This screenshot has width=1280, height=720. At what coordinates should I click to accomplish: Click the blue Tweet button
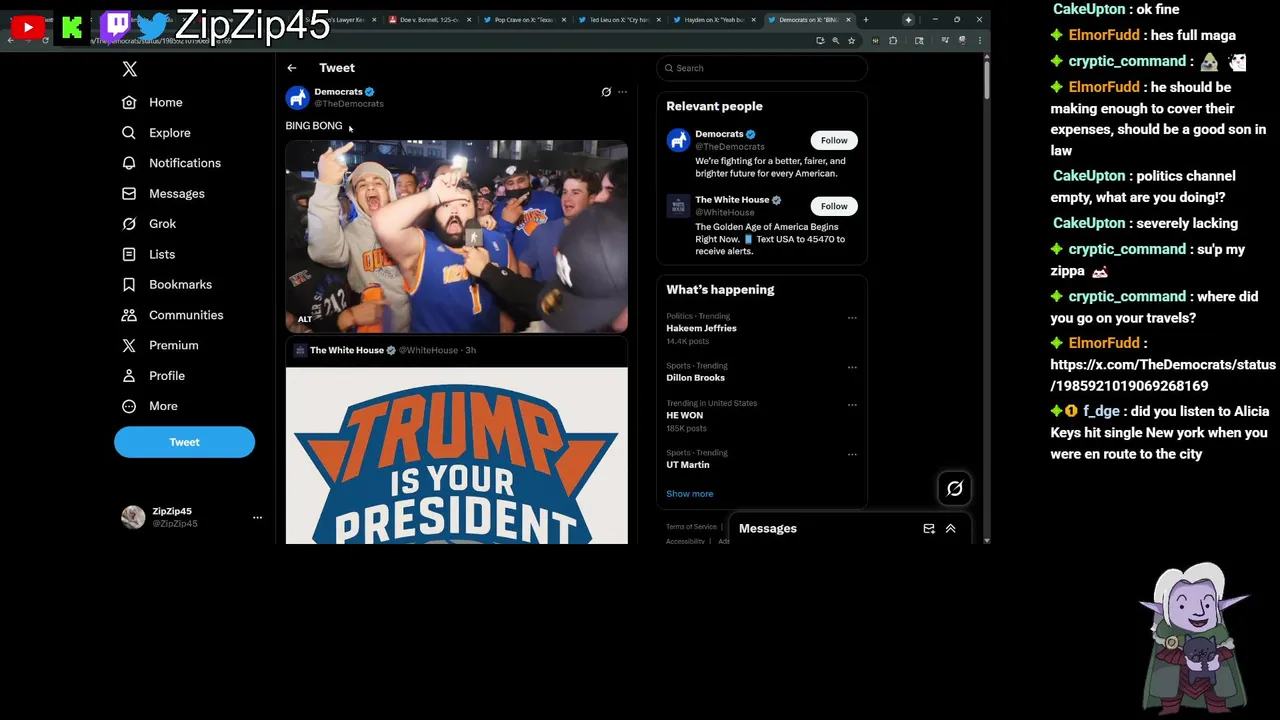(x=184, y=442)
